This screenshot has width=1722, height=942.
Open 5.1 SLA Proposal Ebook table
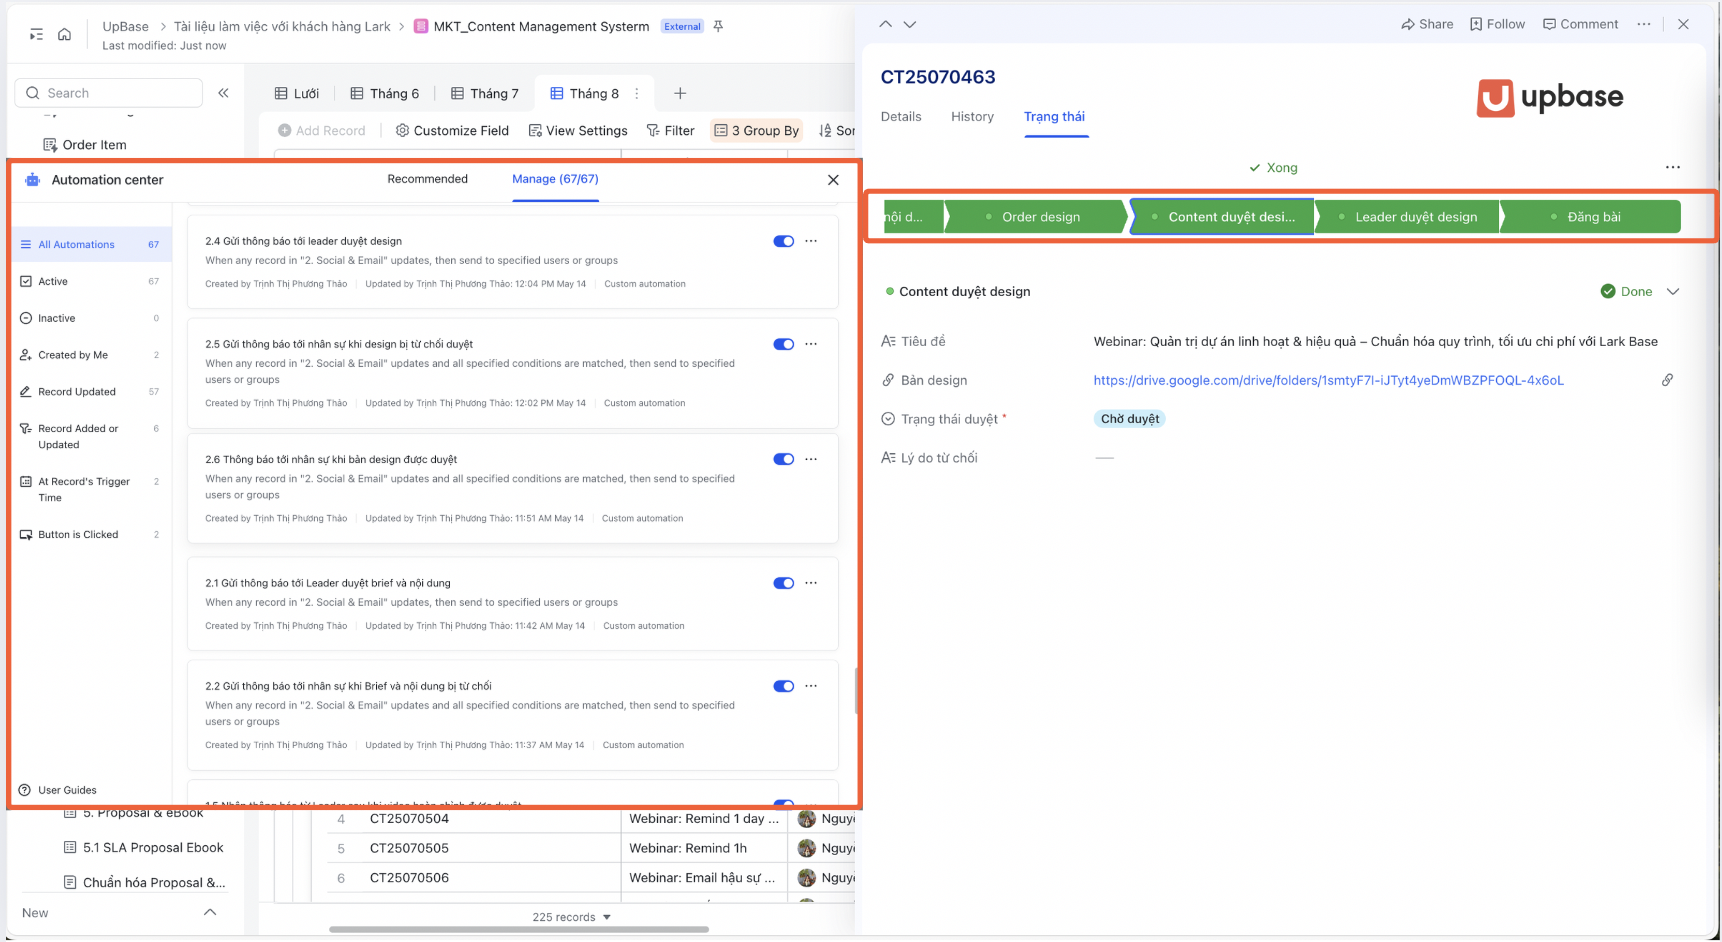point(143,848)
